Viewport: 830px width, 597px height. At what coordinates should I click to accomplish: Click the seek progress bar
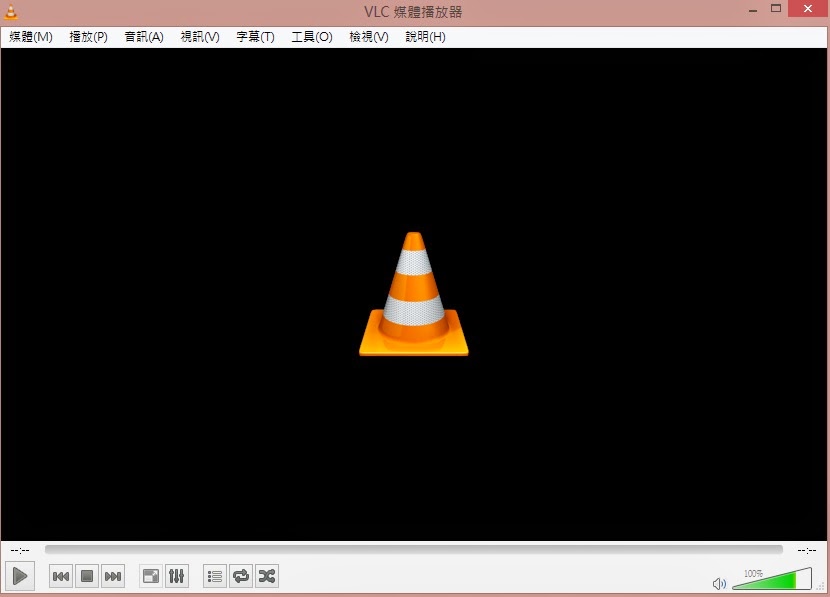[413, 550]
